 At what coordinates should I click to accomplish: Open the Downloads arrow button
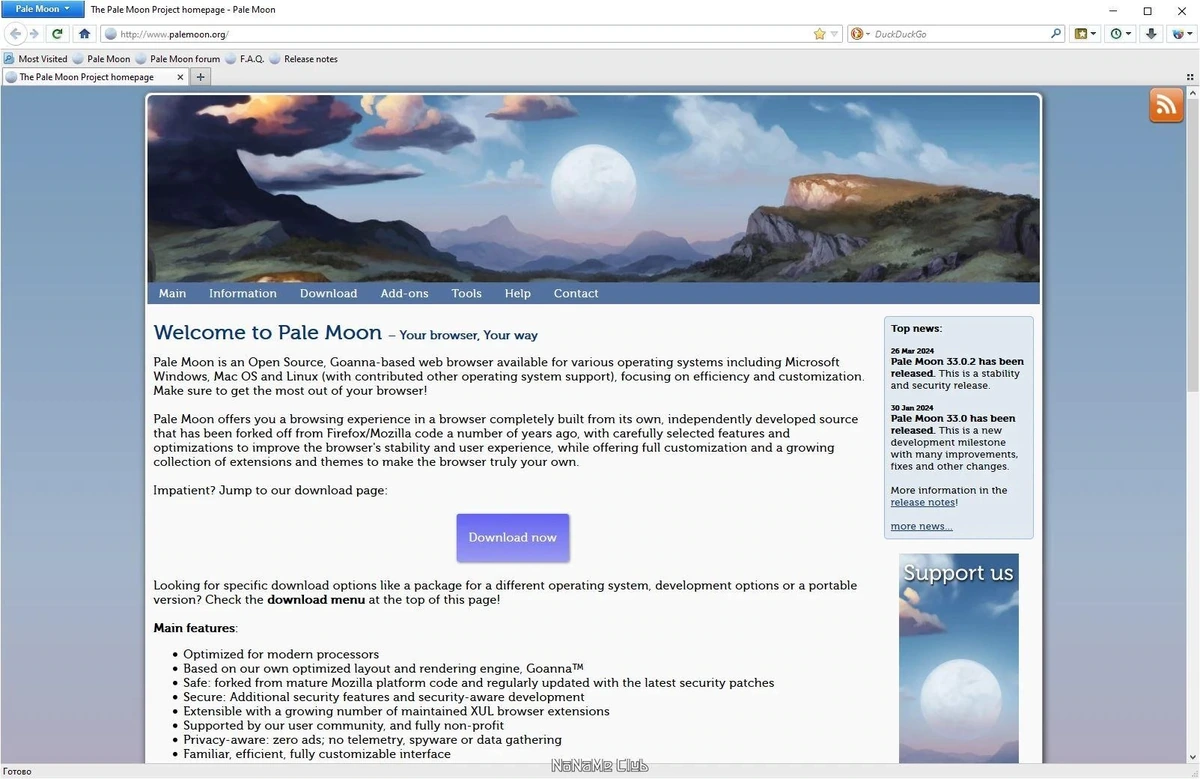click(x=1151, y=34)
